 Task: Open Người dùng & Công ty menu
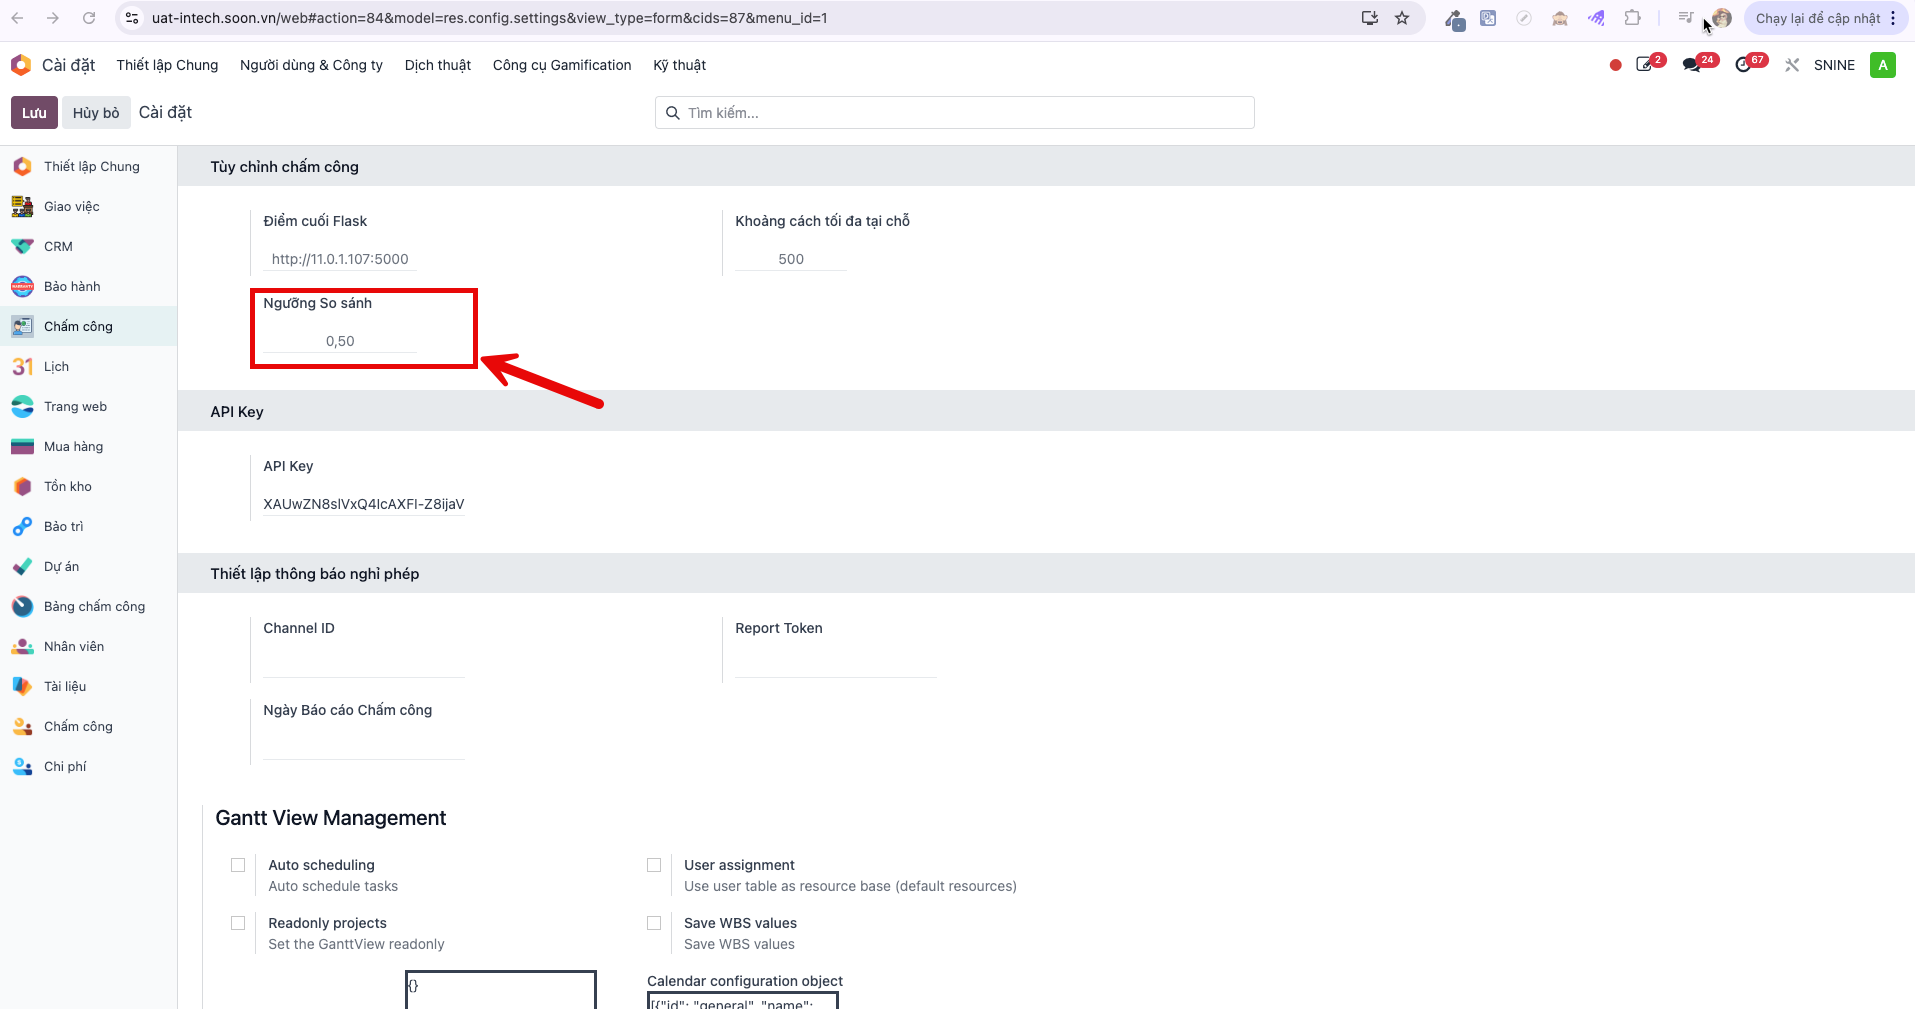pyautogui.click(x=311, y=65)
